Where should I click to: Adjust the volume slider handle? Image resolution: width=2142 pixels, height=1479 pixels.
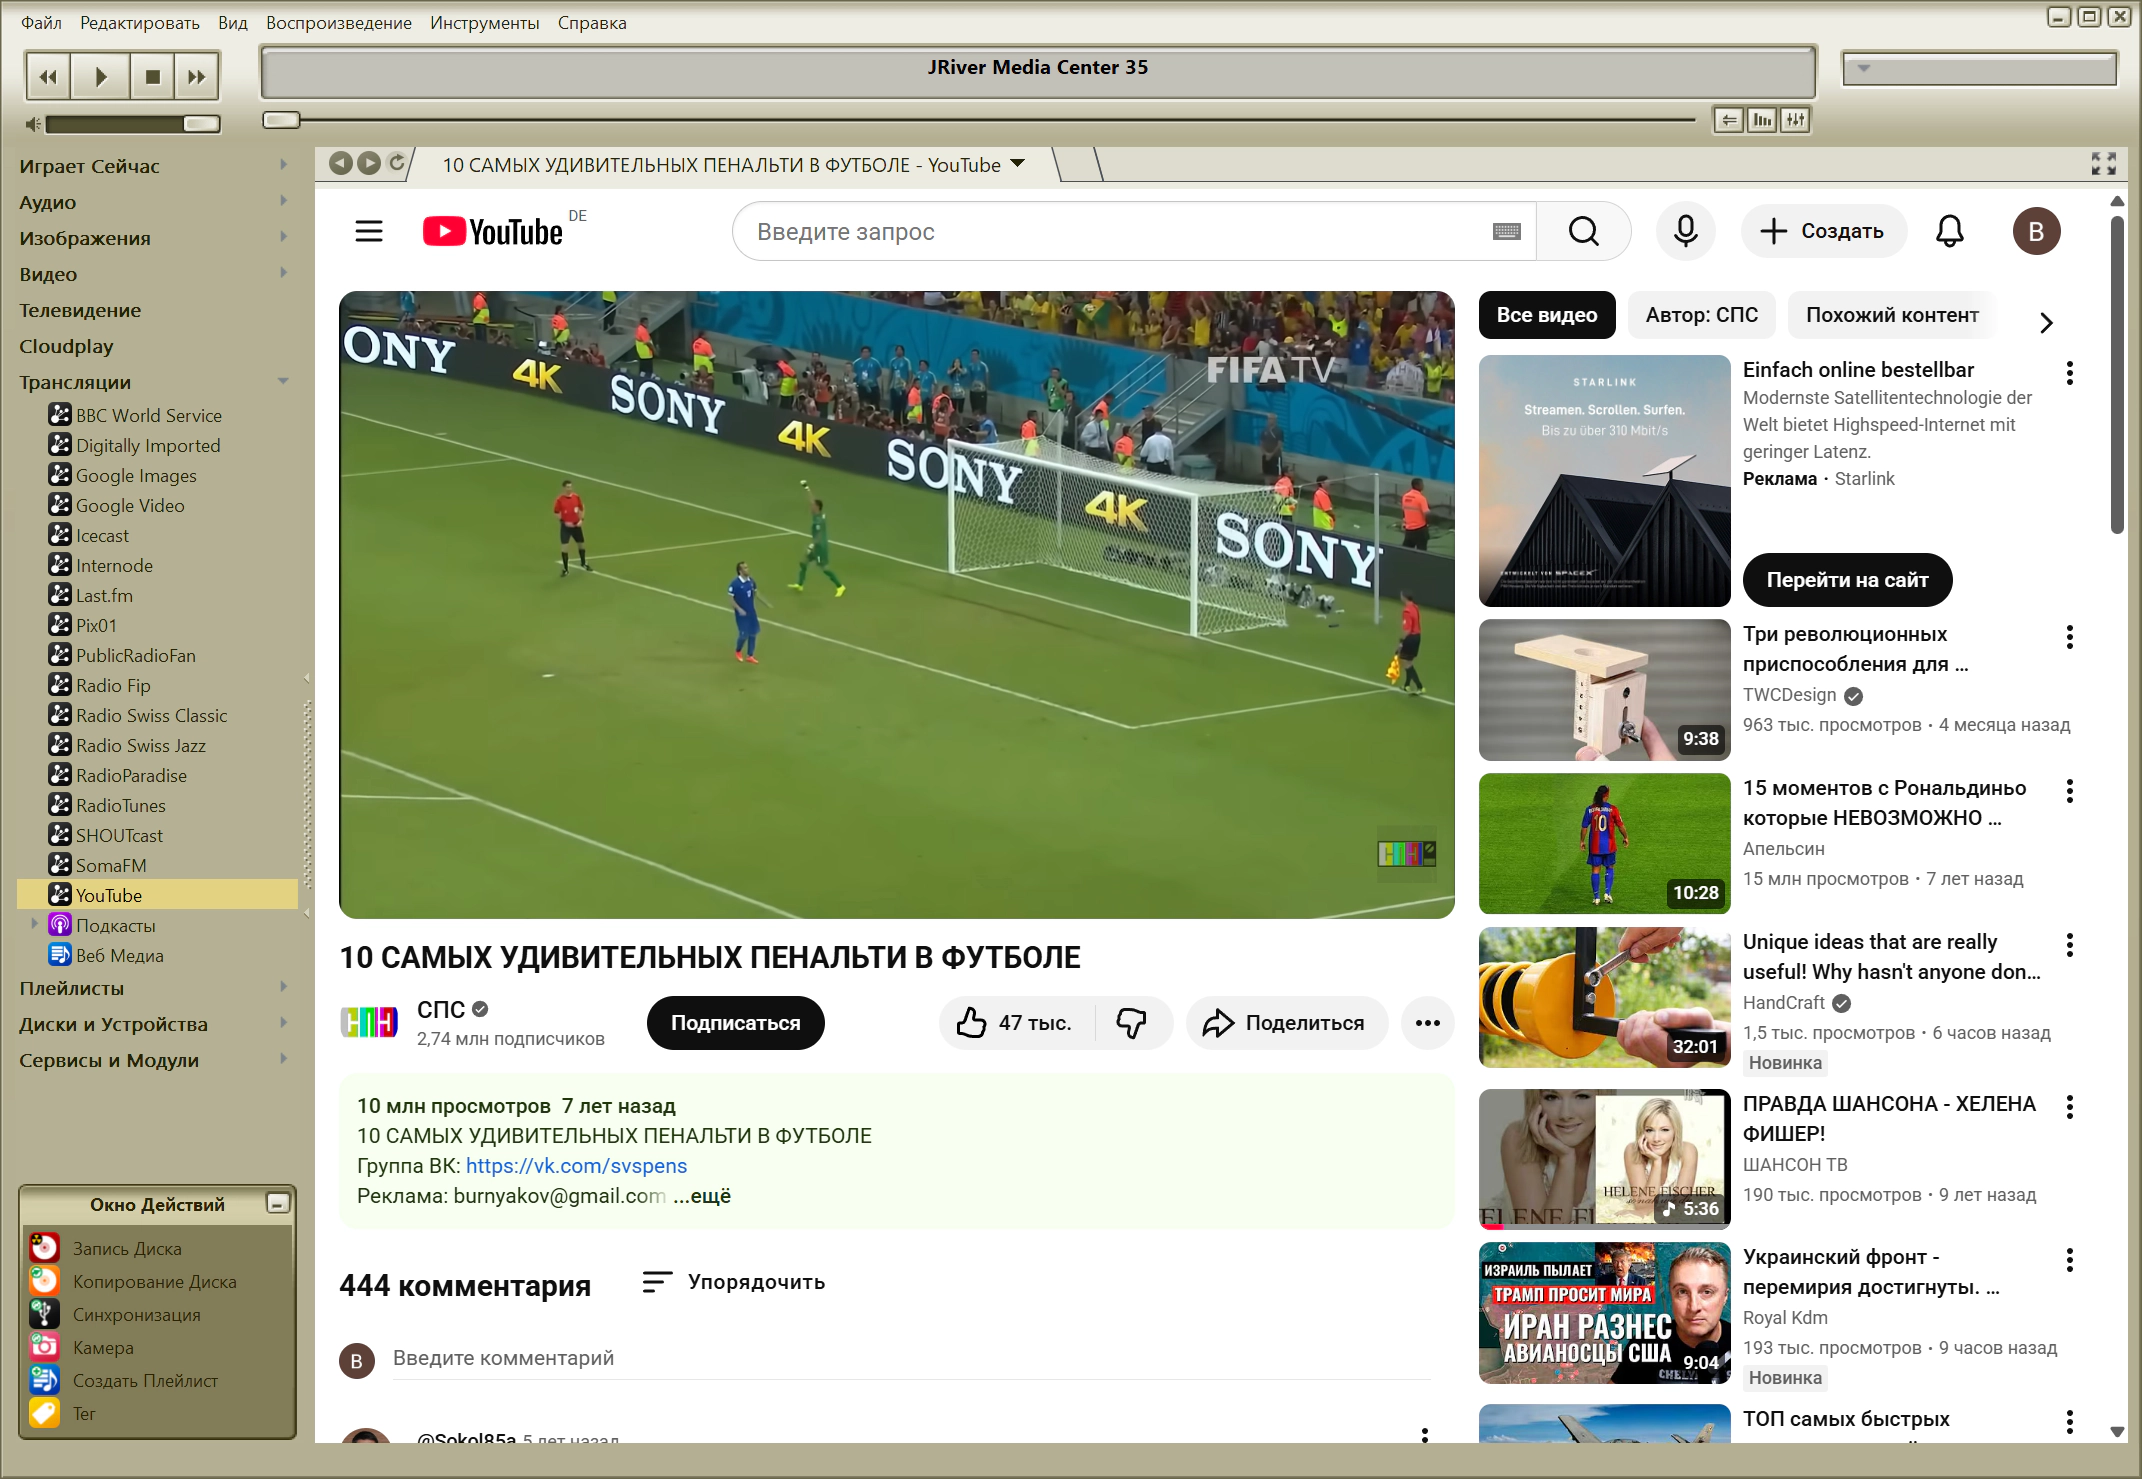point(201,123)
